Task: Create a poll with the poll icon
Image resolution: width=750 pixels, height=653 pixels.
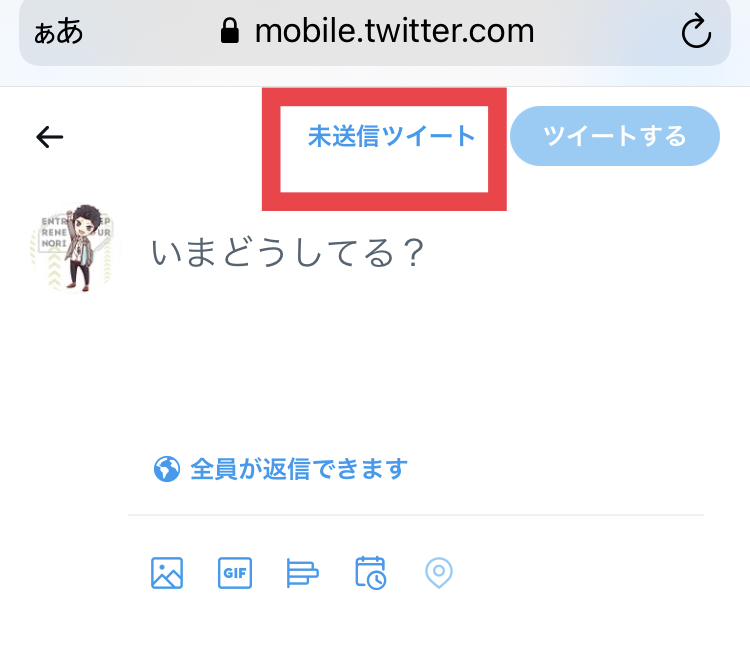Action: coord(302,573)
